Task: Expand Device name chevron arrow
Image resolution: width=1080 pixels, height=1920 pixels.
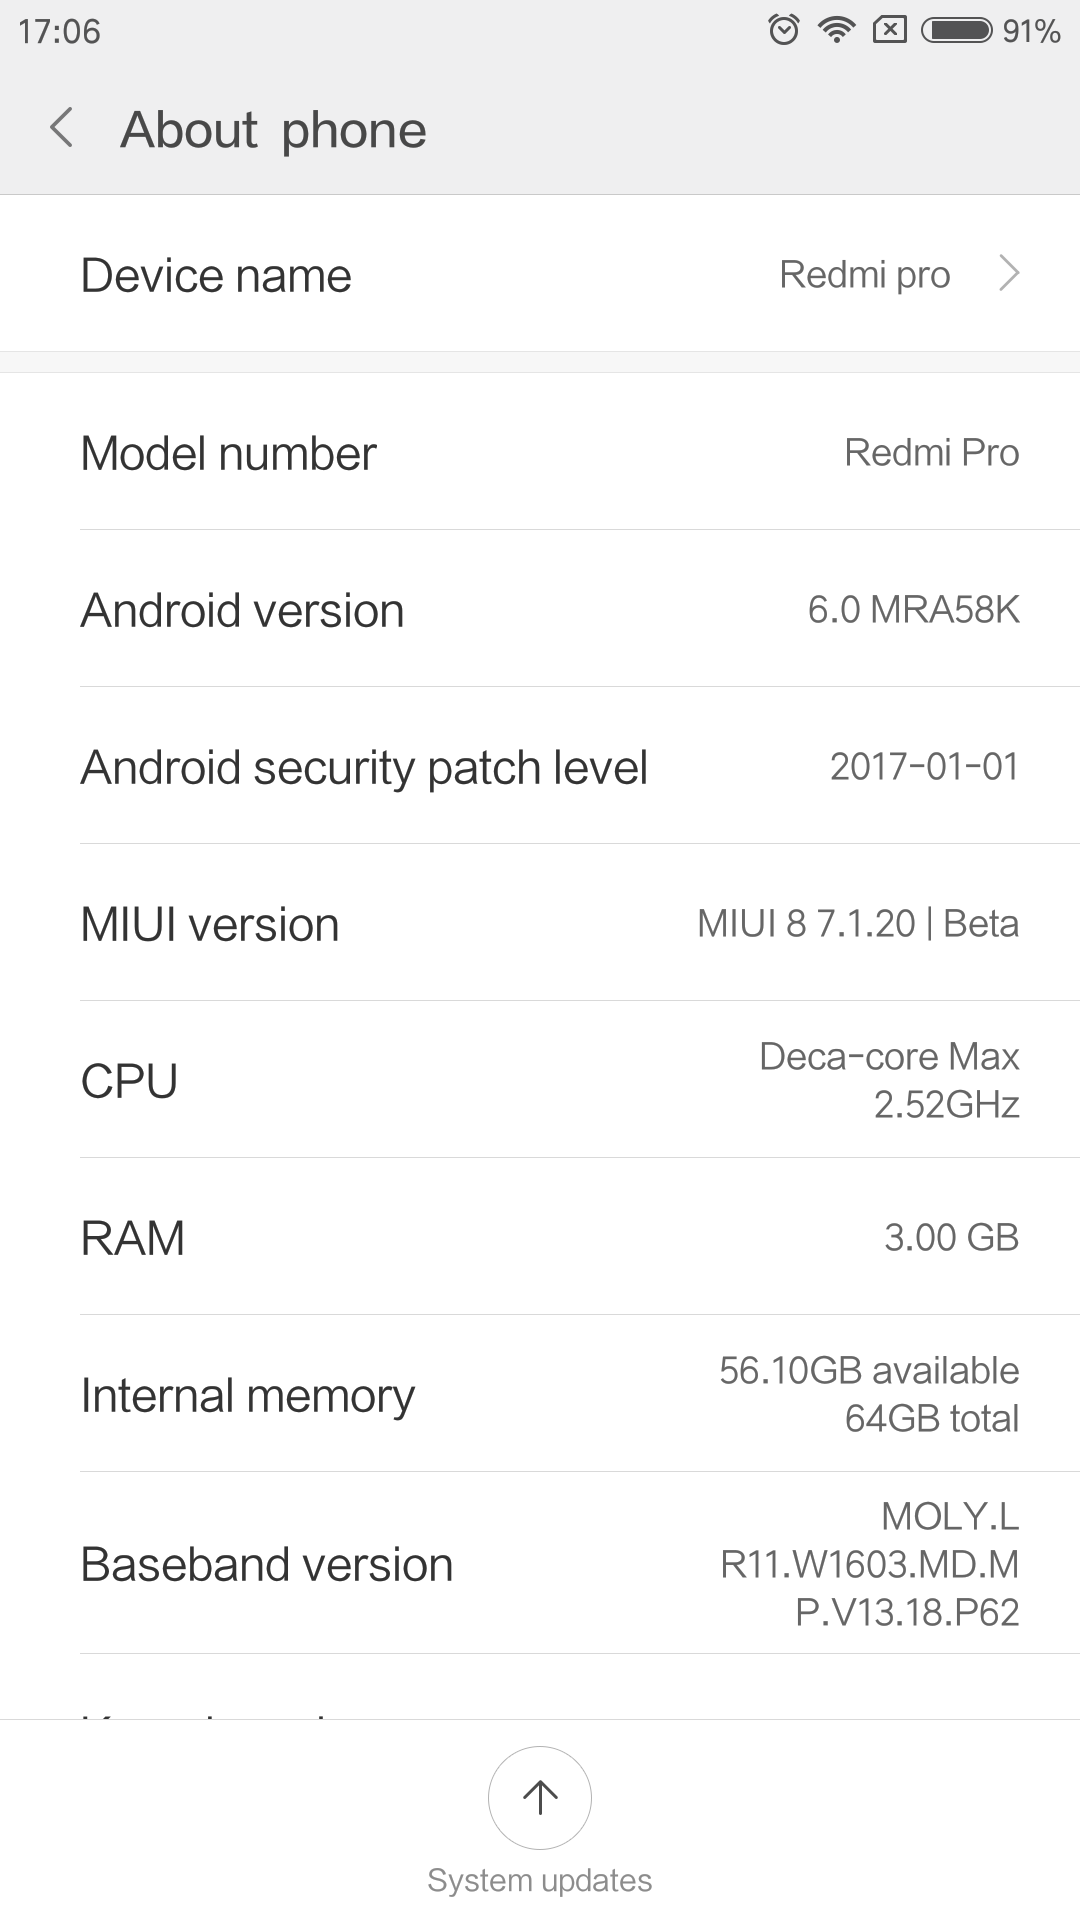Action: pyautogui.click(x=1009, y=274)
